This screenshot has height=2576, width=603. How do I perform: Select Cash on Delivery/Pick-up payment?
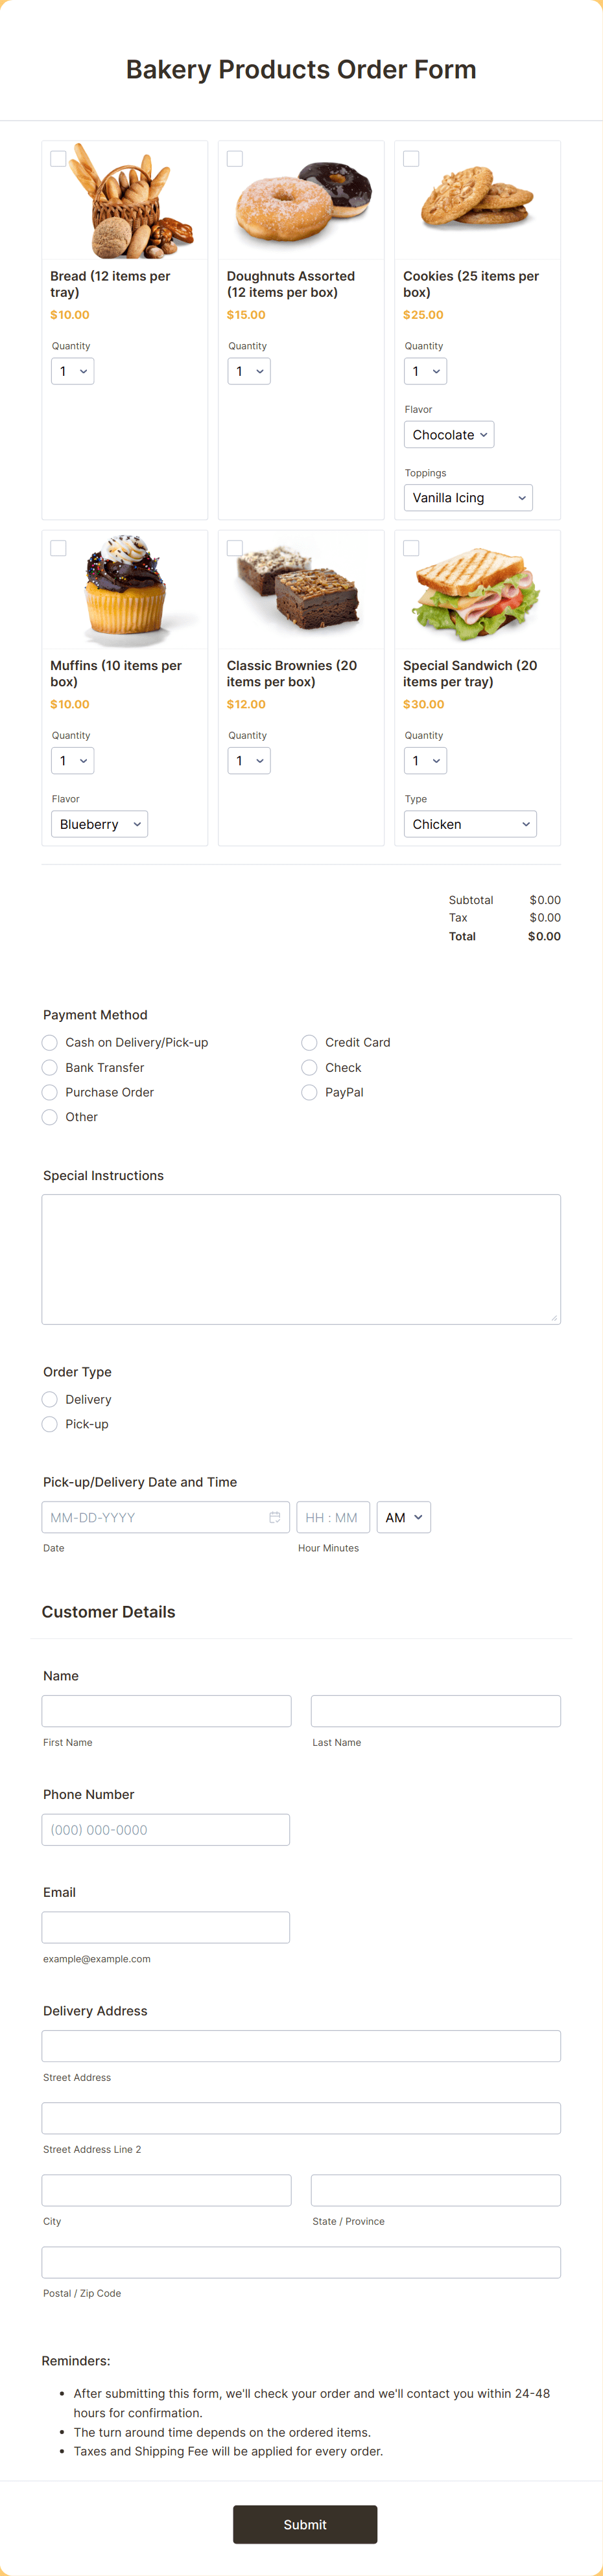pyautogui.click(x=49, y=1042)
